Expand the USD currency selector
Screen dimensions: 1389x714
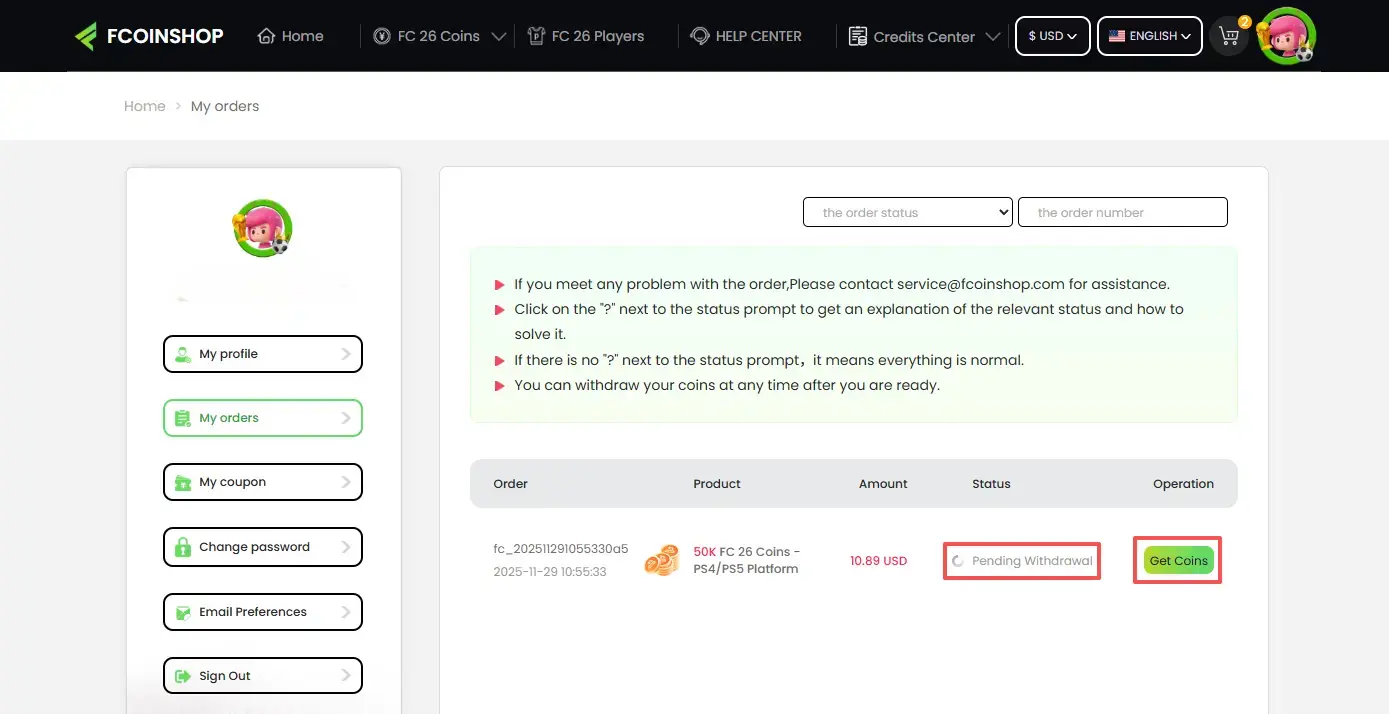point(1052,35)
